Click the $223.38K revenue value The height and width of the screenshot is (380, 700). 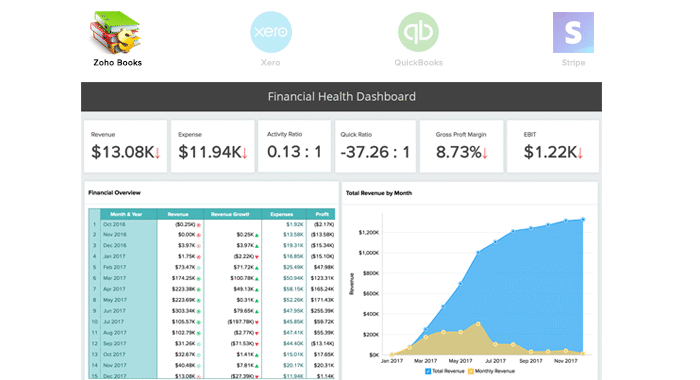pos(183,289)
